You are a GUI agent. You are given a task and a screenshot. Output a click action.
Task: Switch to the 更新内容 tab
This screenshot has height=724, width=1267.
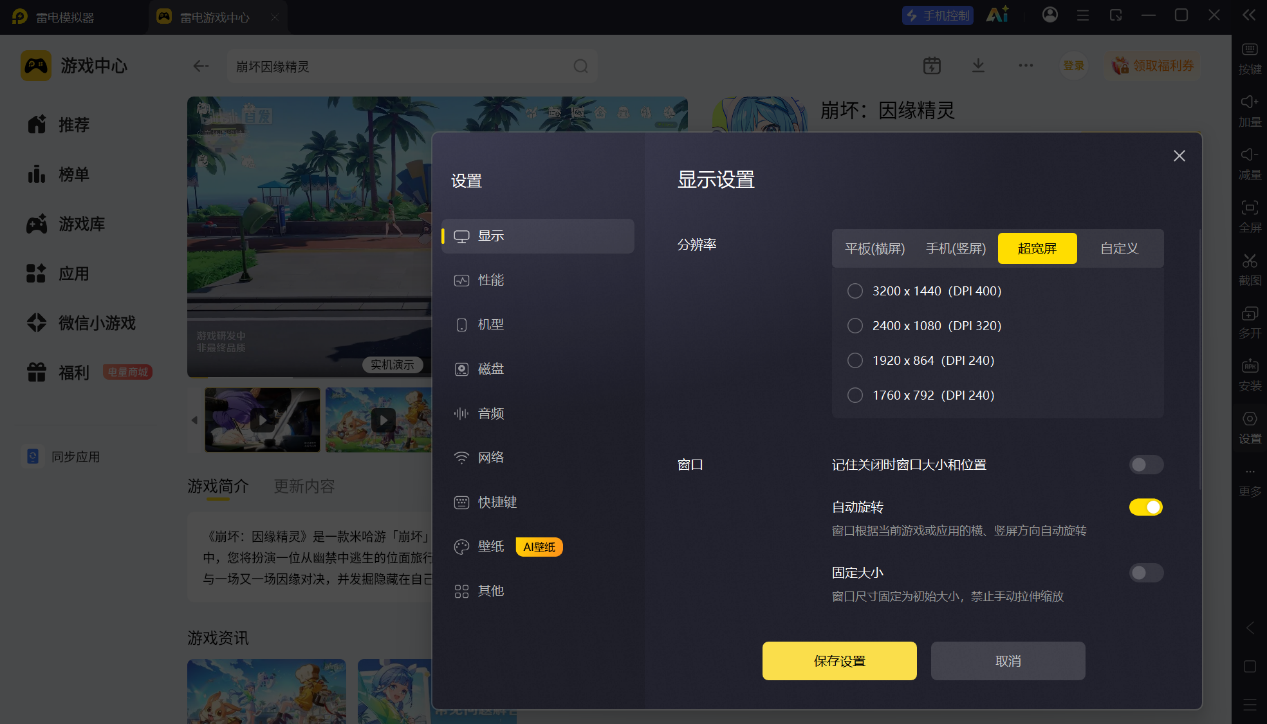[305, 486]
